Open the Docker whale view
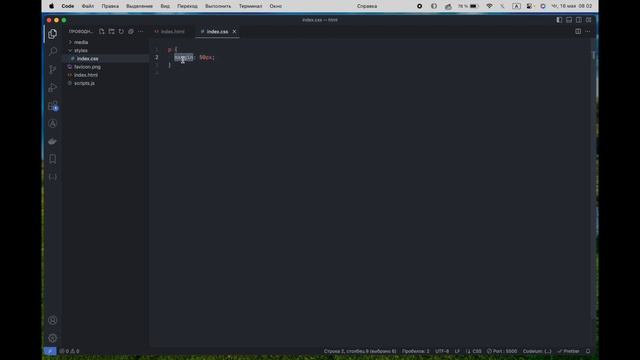The image size is (640, 360). pyautogui.click(x=53, y=141)
